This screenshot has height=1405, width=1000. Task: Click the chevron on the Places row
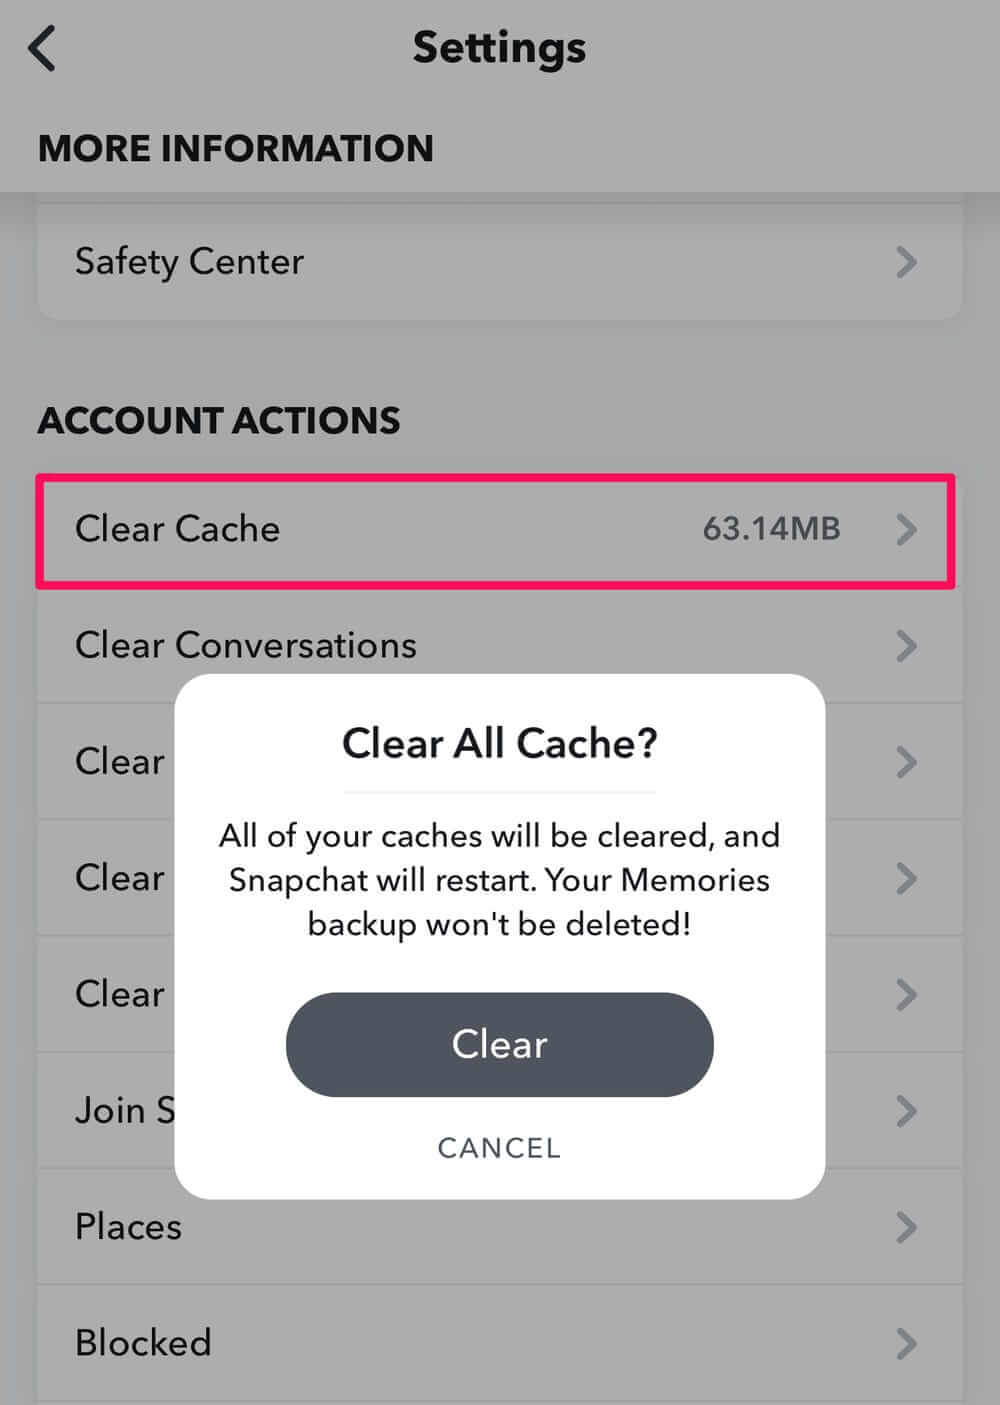pos(906,1227)
